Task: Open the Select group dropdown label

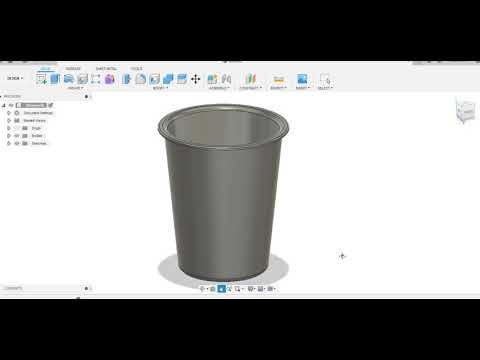Action: (325, 88)
